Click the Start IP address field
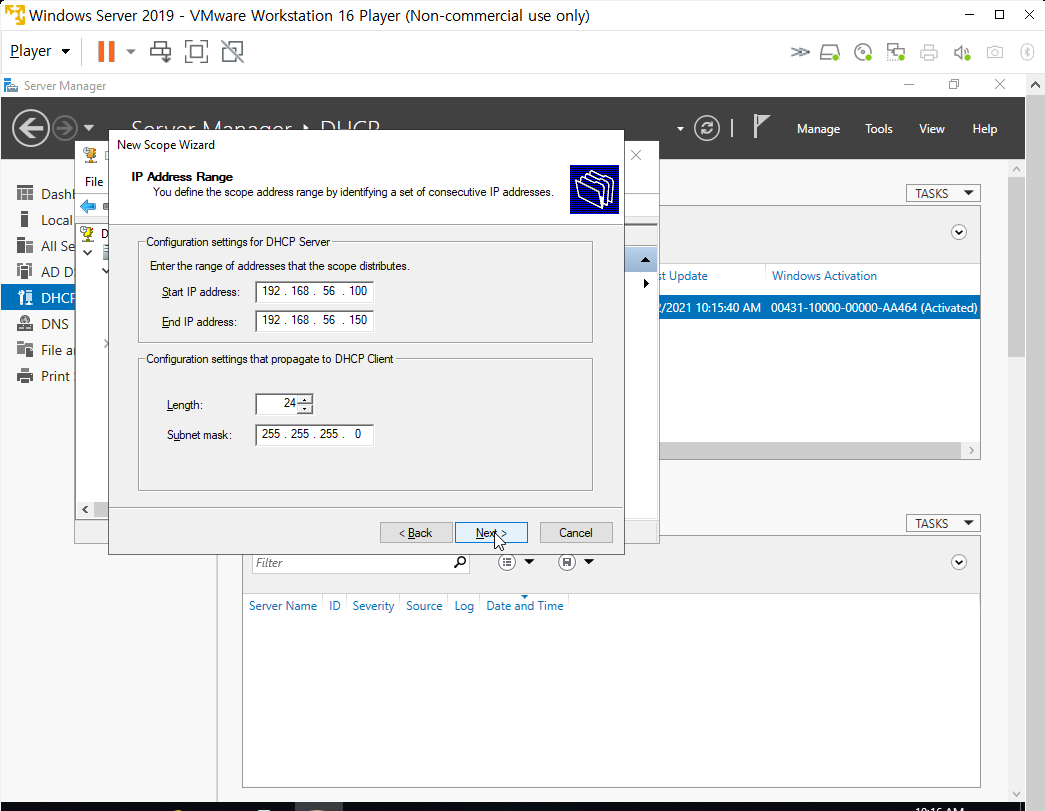 314,291
